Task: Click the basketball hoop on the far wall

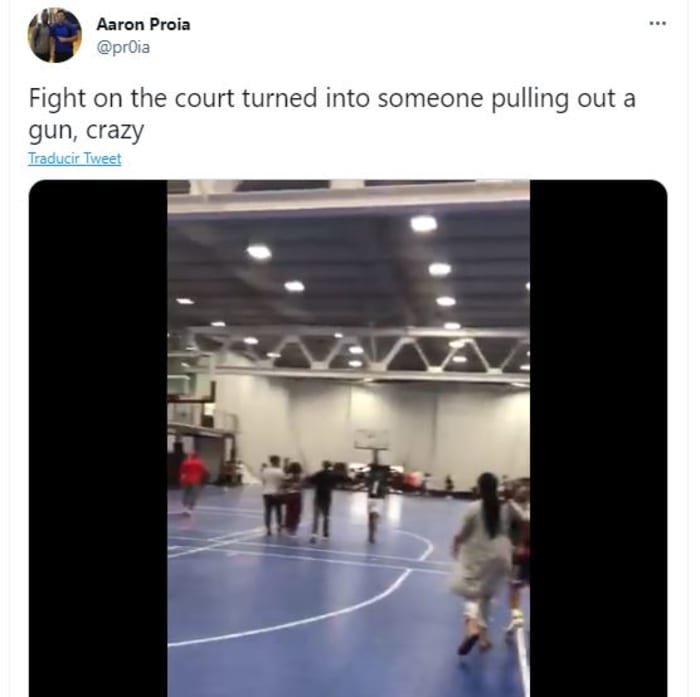Action: point(372,442)
